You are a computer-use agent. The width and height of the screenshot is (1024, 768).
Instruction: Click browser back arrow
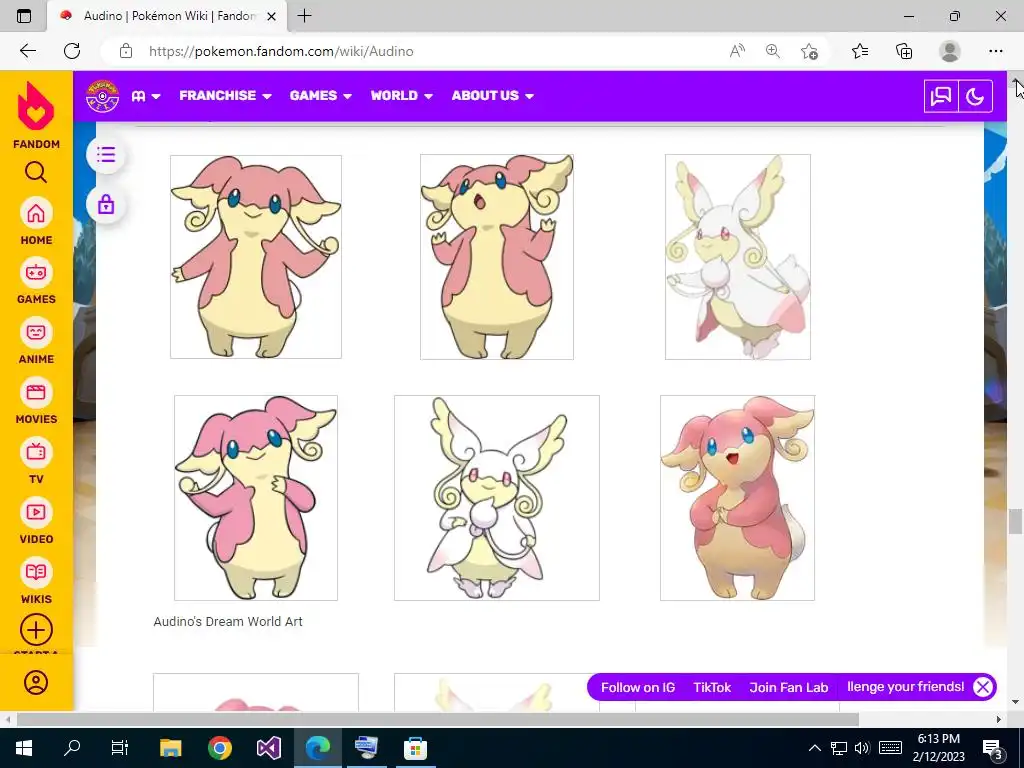[28, 51]
